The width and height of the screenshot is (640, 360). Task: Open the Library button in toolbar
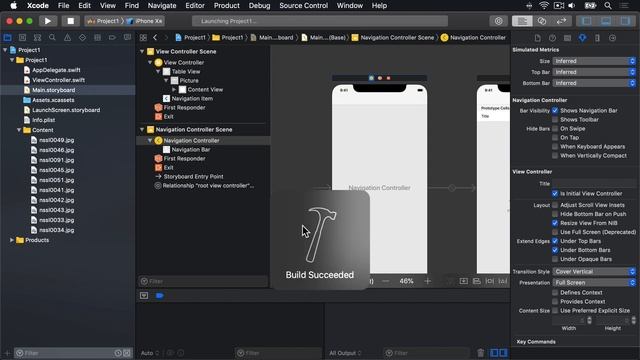coord(498,21)
